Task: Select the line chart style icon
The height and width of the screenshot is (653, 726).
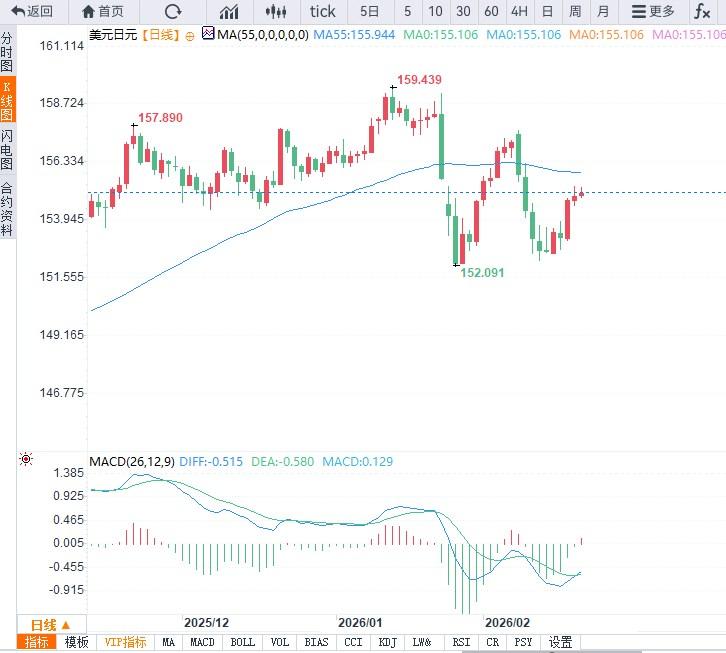Action: pyautogui.click(x=229, y=12)
